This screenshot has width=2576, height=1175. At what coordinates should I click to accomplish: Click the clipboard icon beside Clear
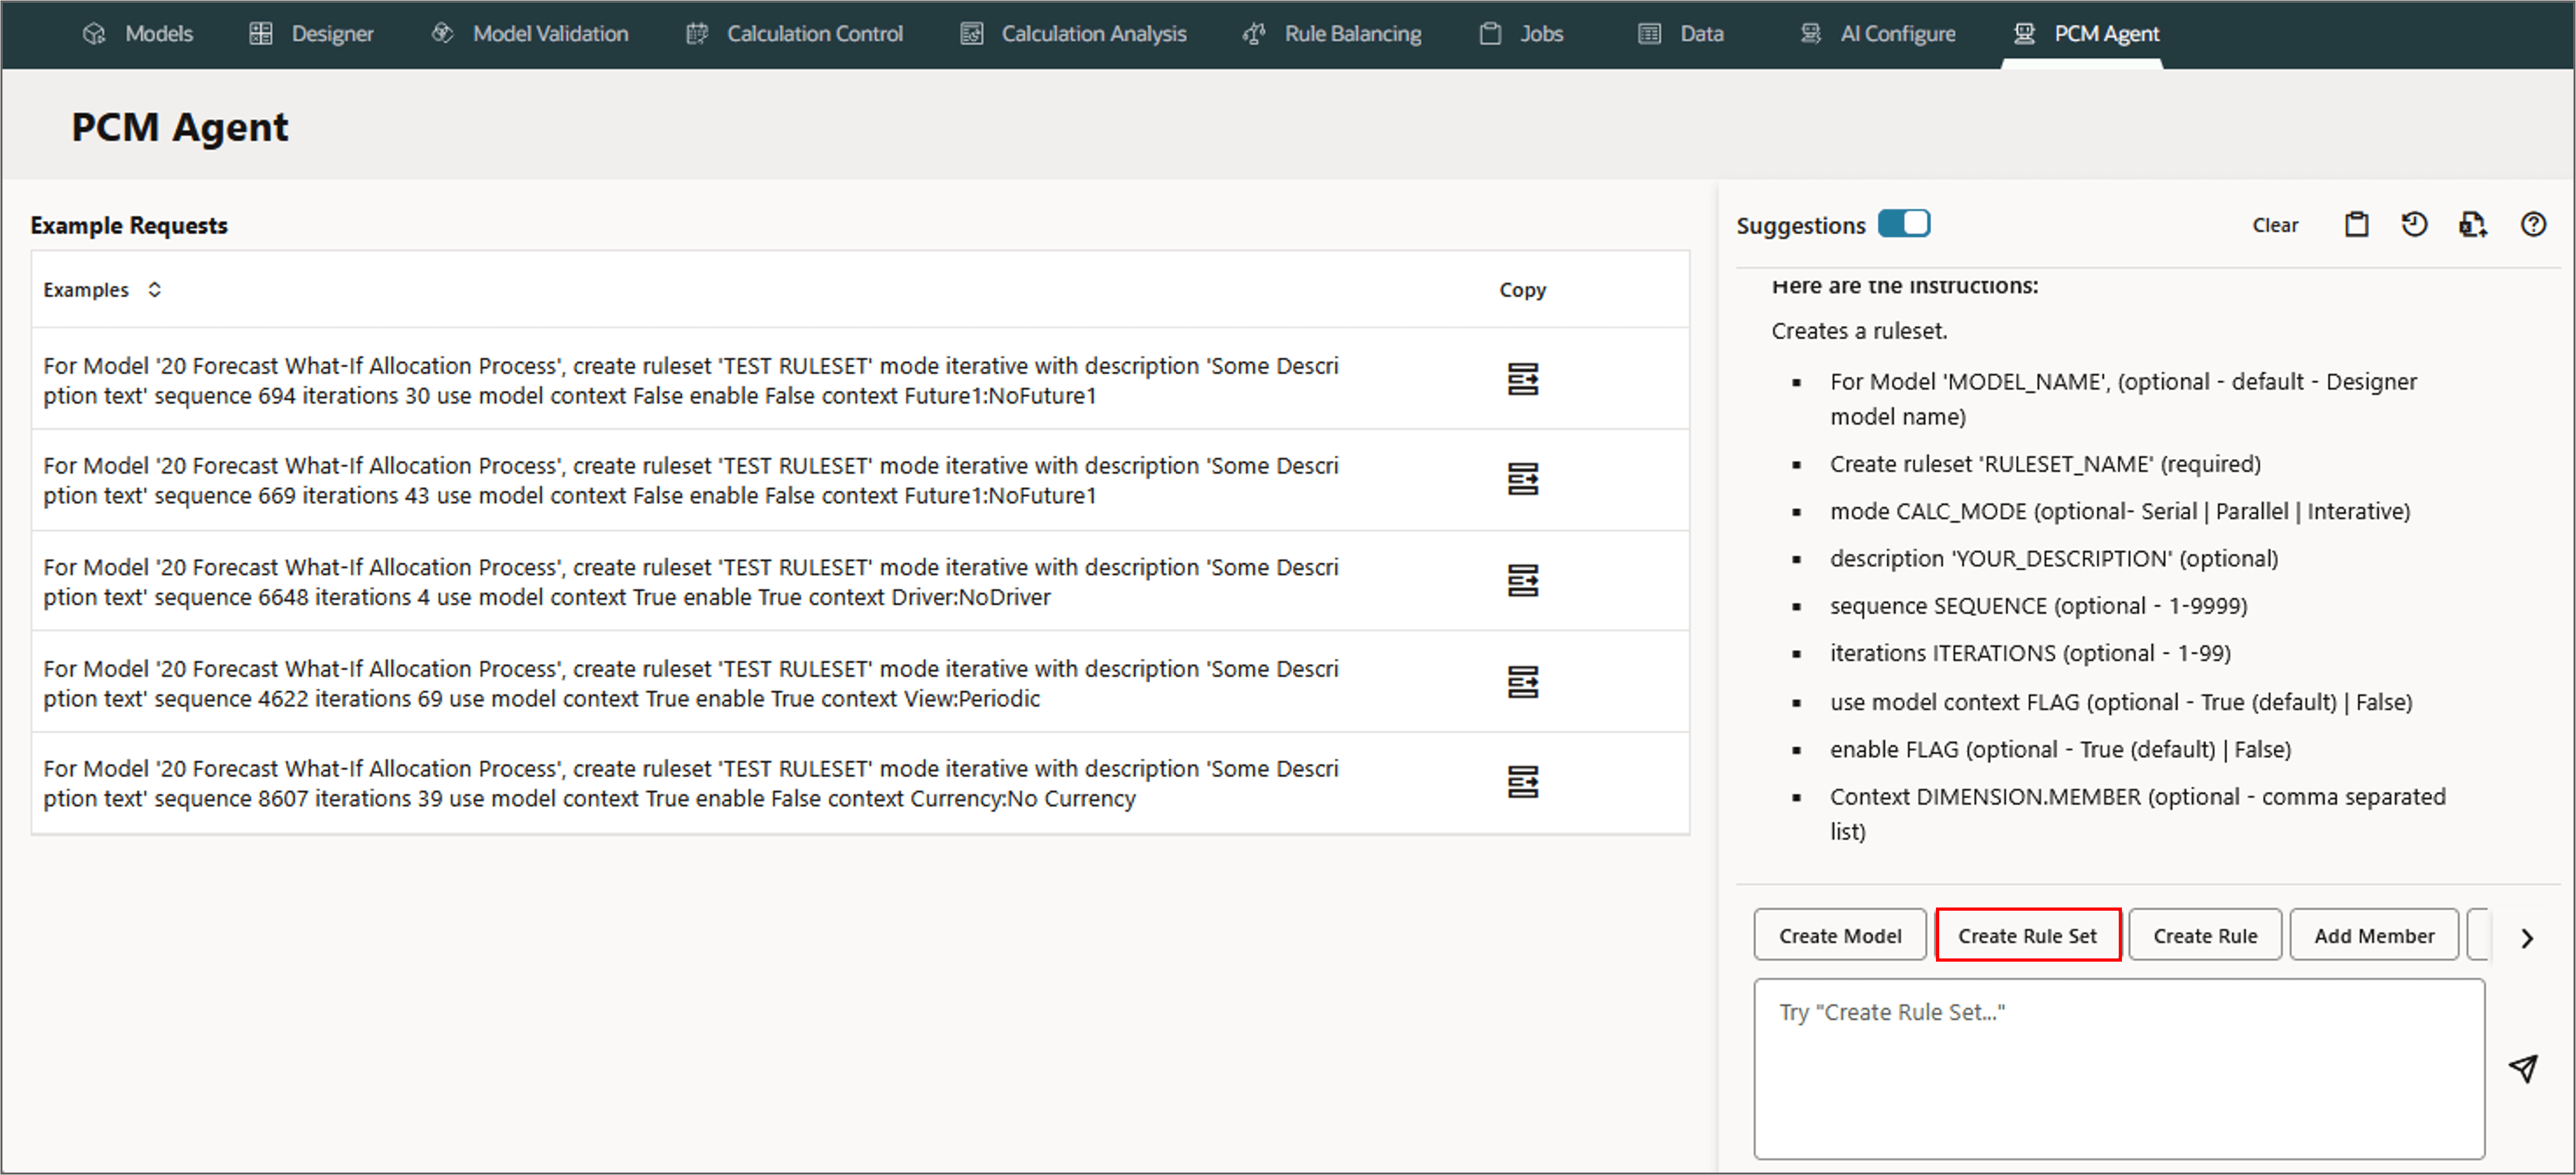(2356, 224)
